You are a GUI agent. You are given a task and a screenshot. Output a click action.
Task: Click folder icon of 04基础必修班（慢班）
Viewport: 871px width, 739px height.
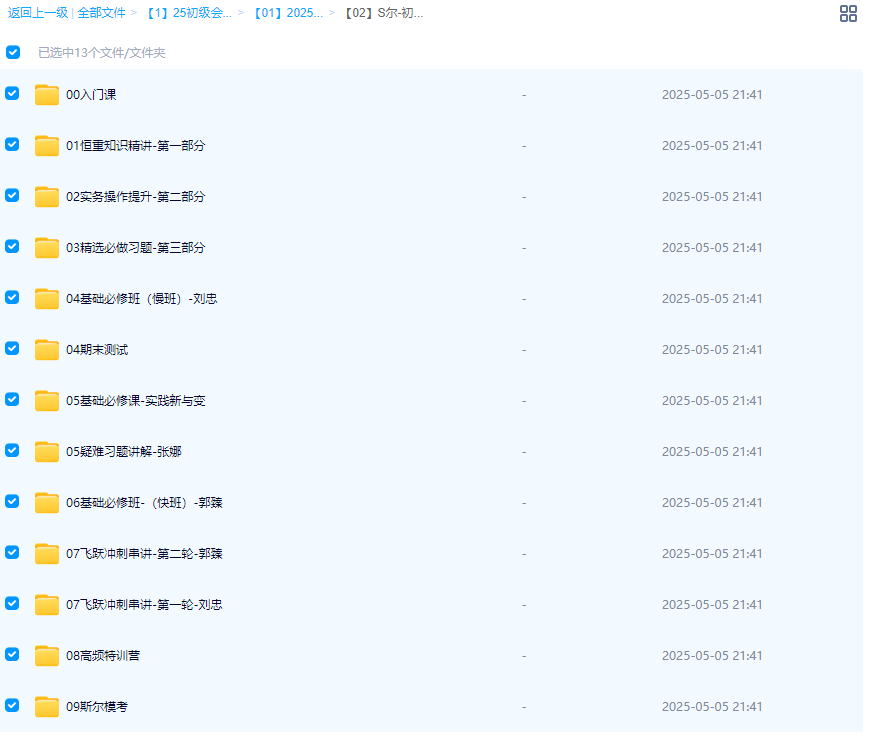tap(47, 300)
